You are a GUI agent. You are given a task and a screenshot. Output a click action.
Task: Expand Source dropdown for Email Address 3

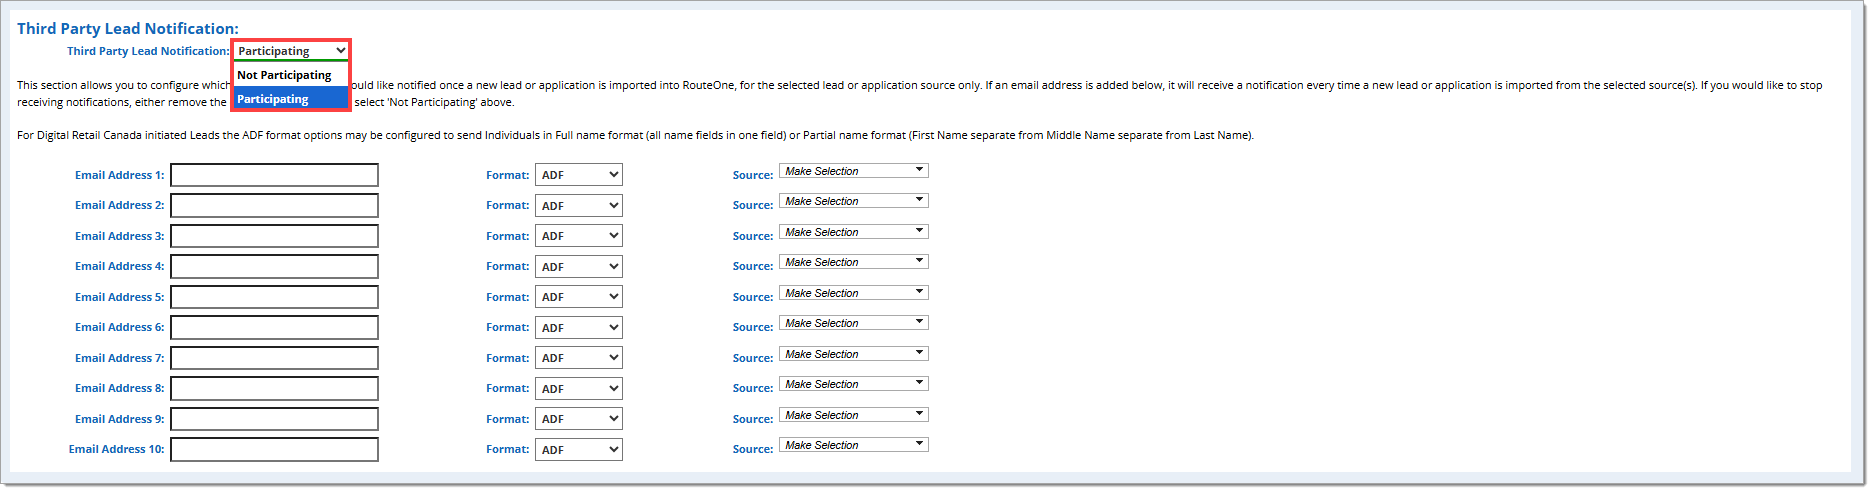tap(853, 232)
